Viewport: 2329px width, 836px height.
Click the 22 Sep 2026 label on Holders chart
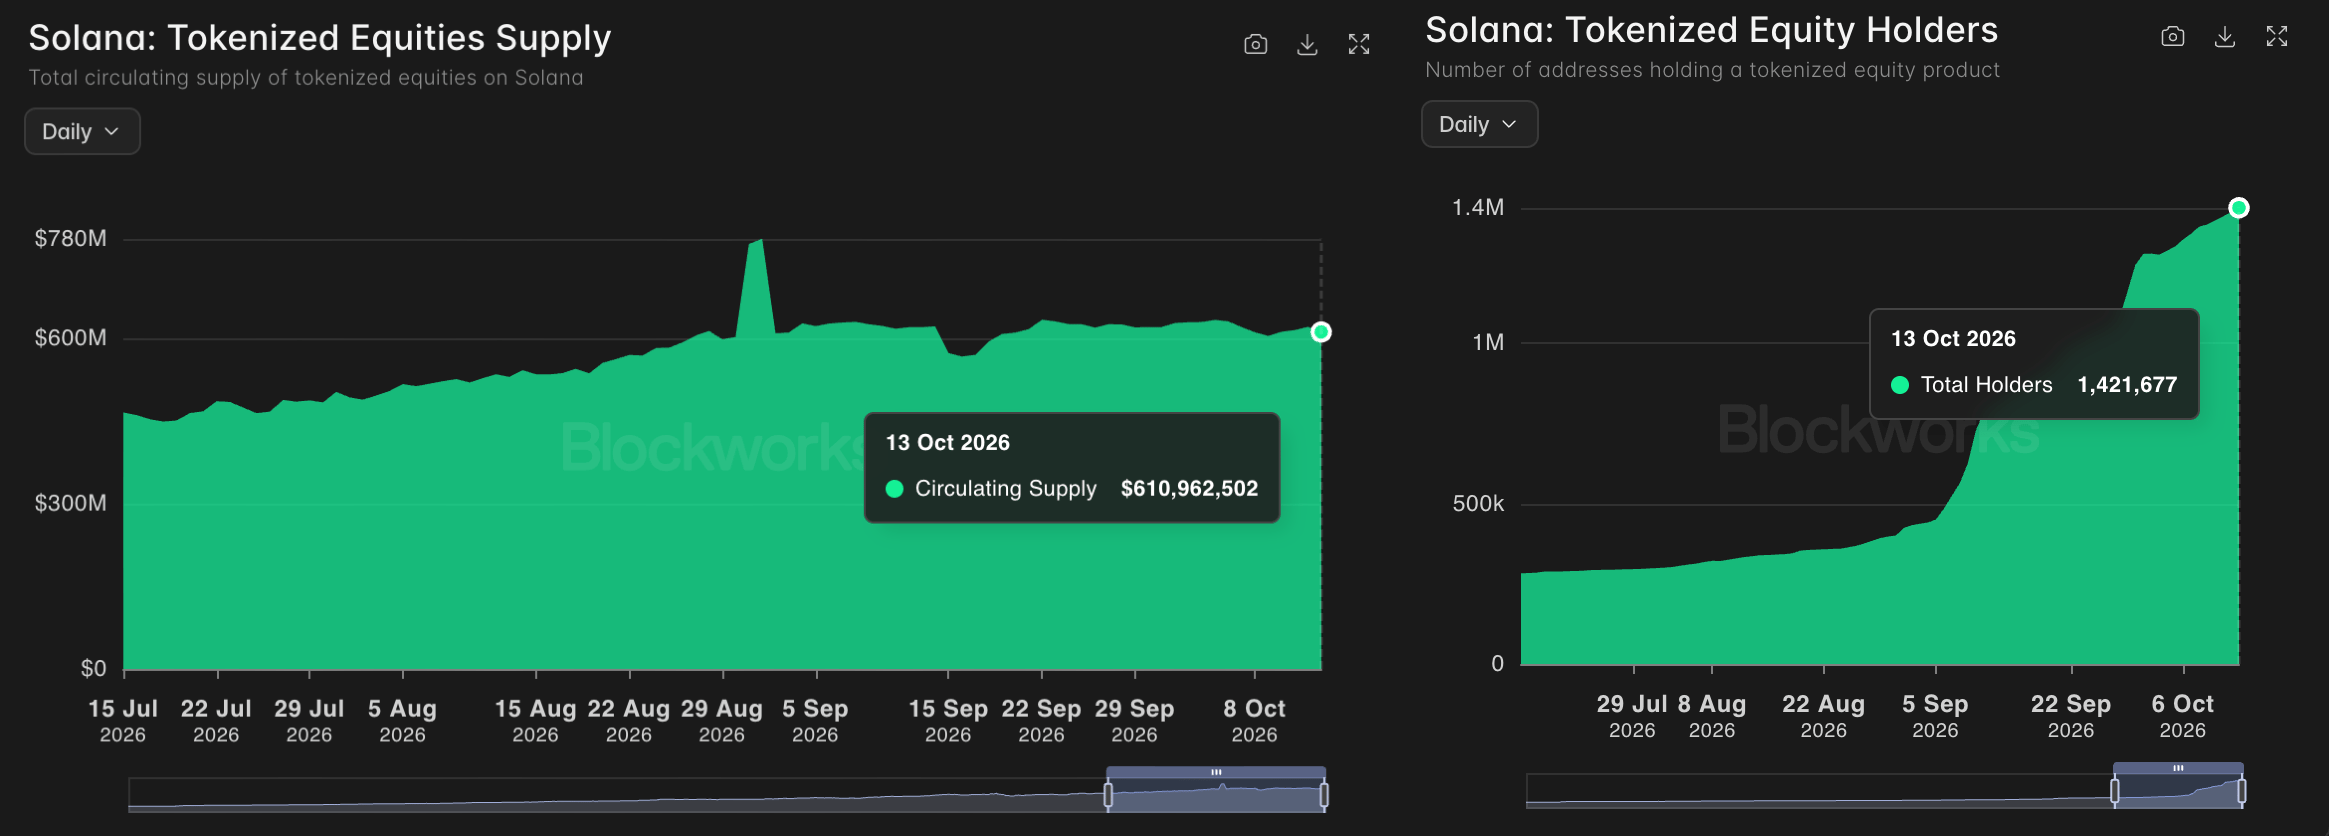(x=2071, y=717)
